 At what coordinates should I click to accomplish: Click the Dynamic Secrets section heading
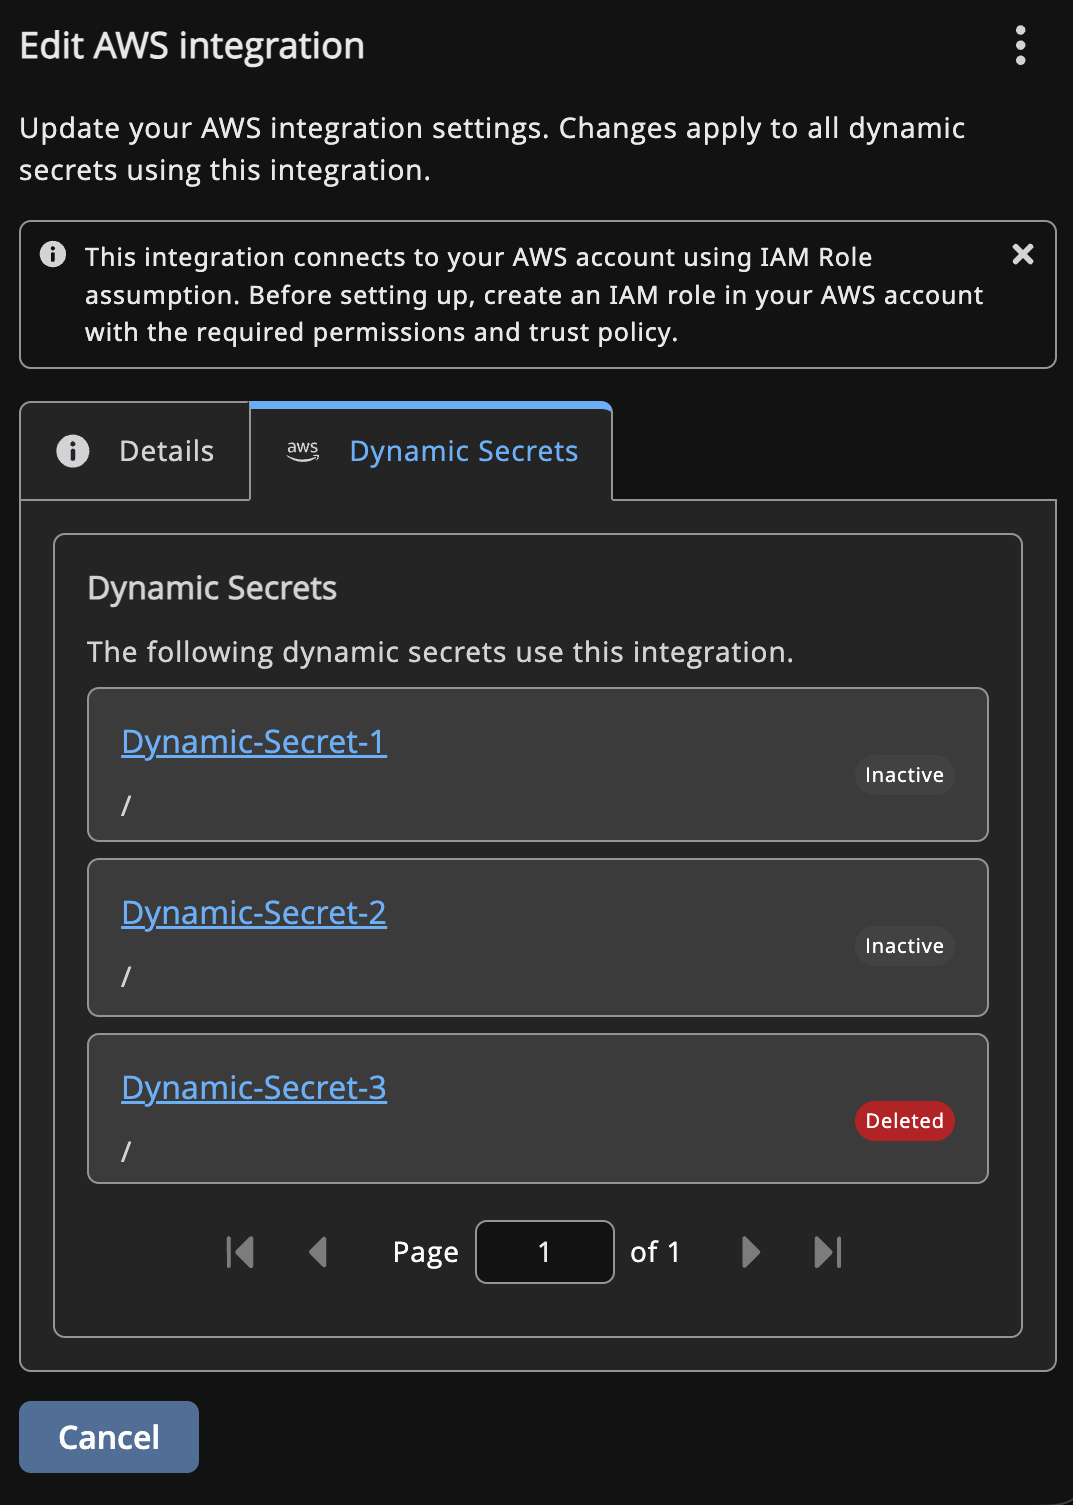(212, 588)
